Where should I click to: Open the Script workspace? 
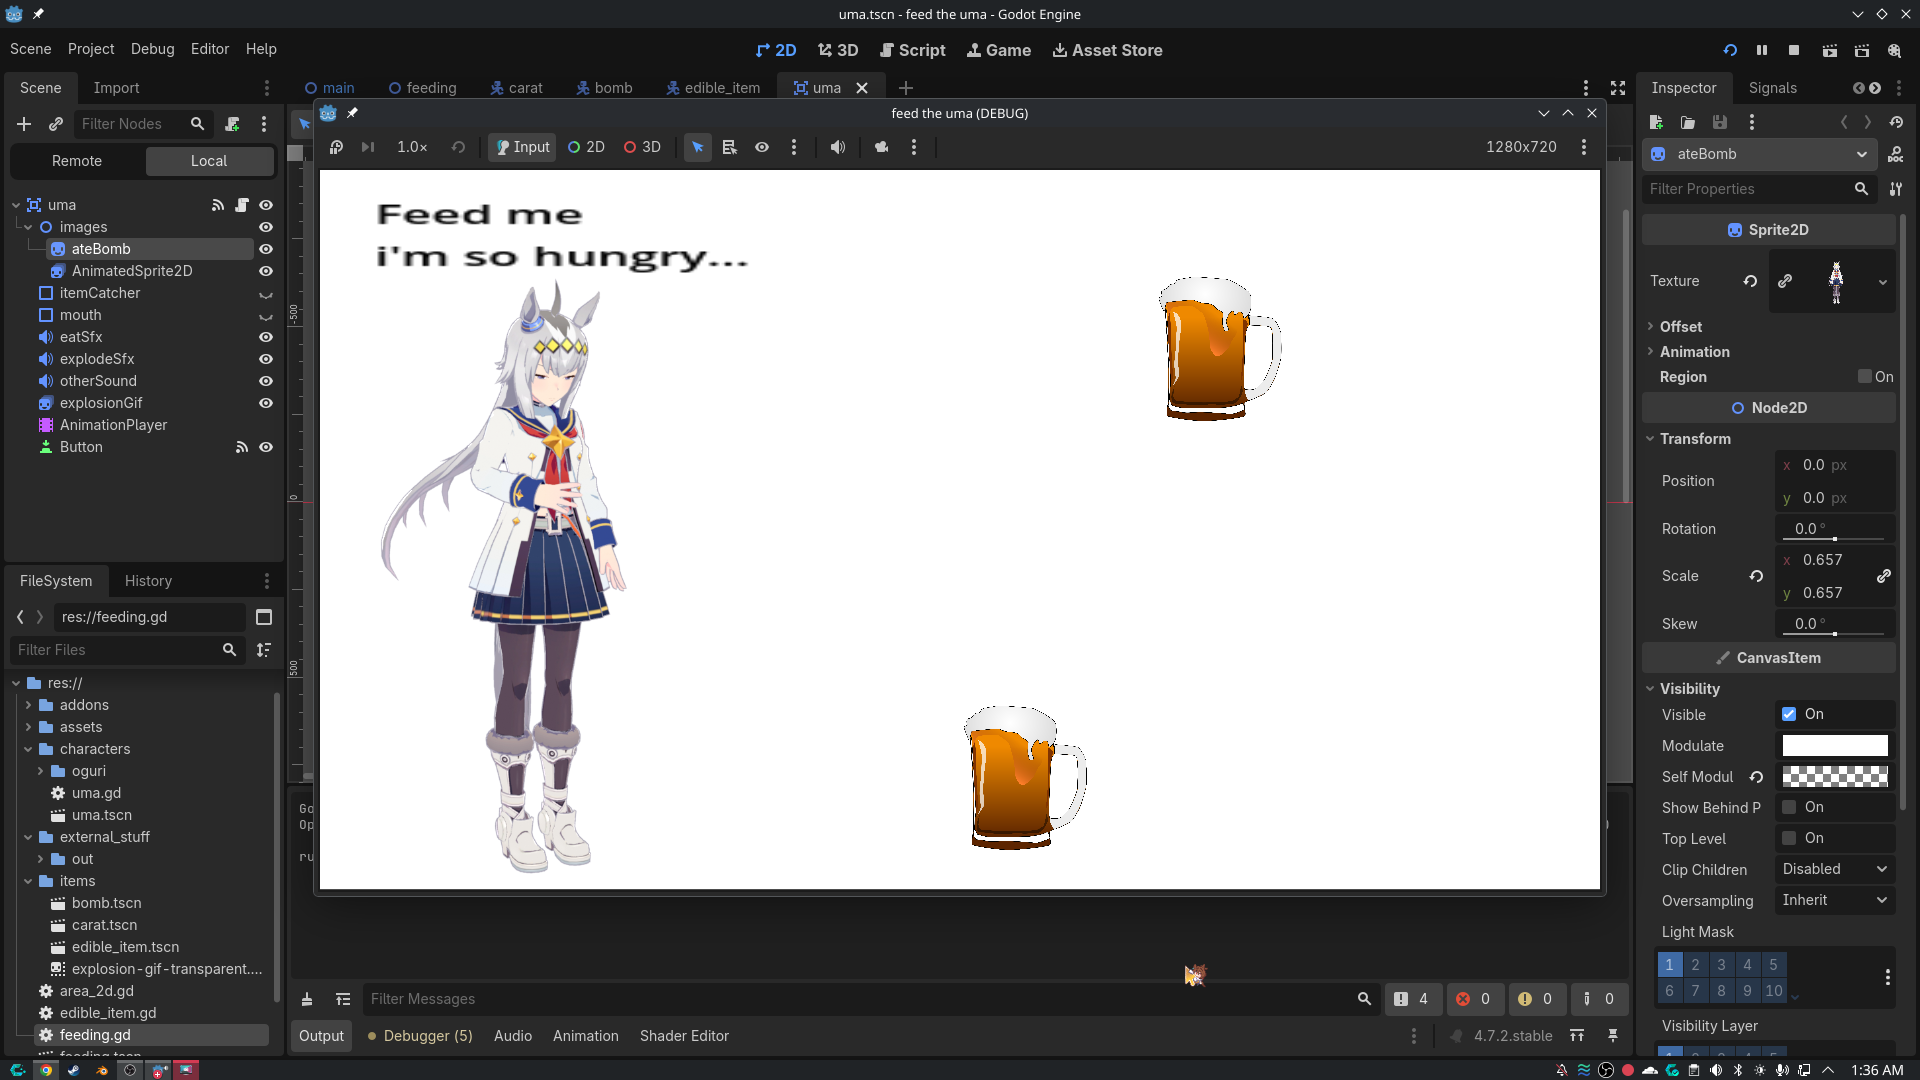912,50
